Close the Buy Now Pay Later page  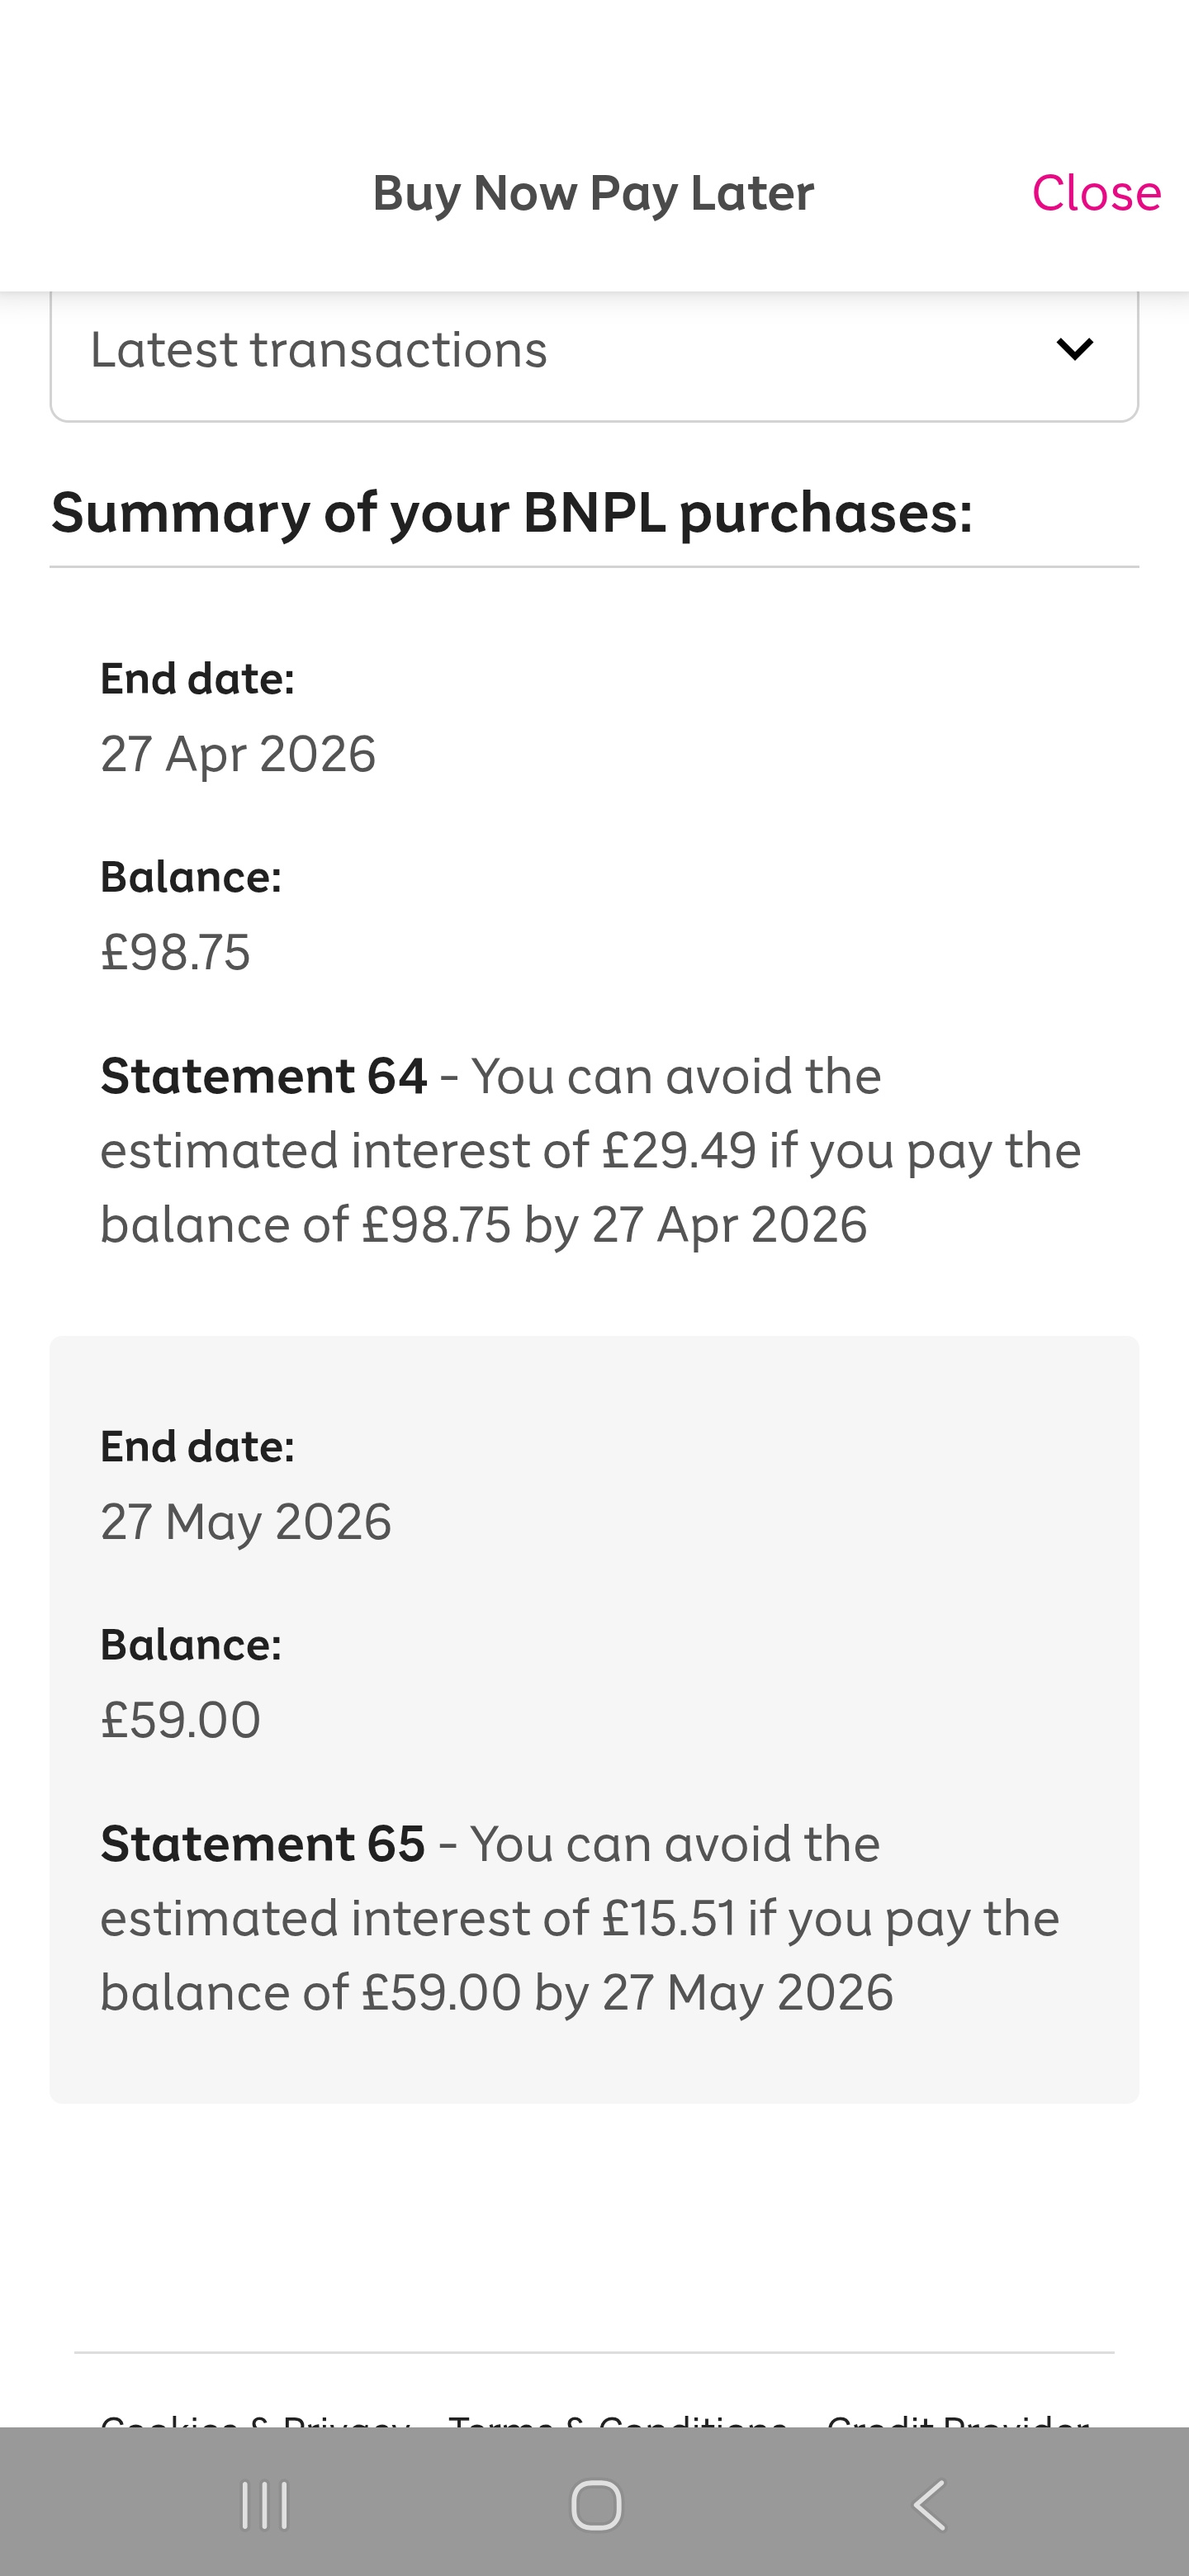point(1095,193)
